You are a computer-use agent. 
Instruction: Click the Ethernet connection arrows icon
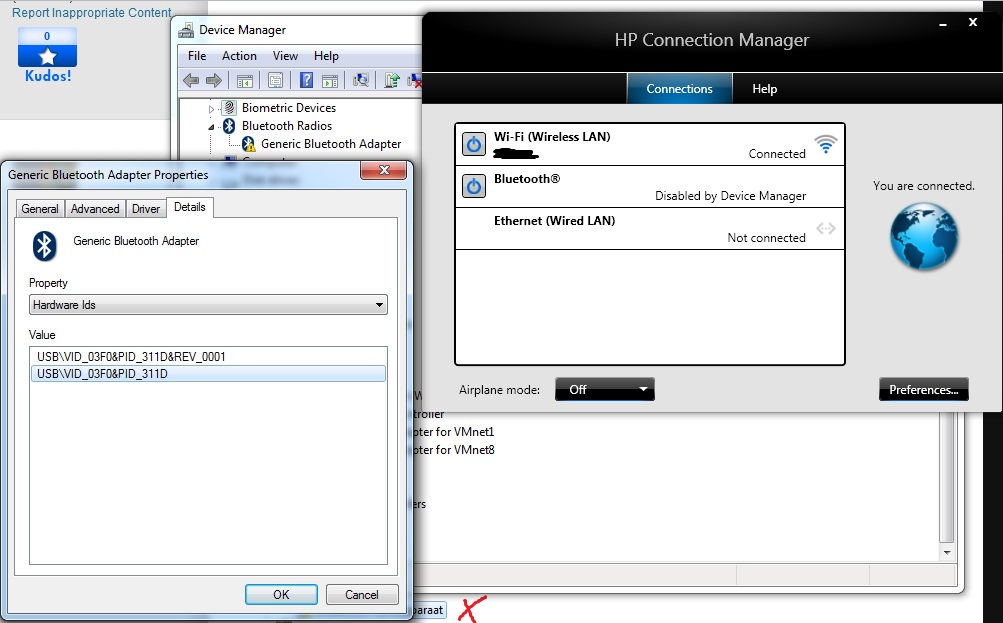pos(826,228)
